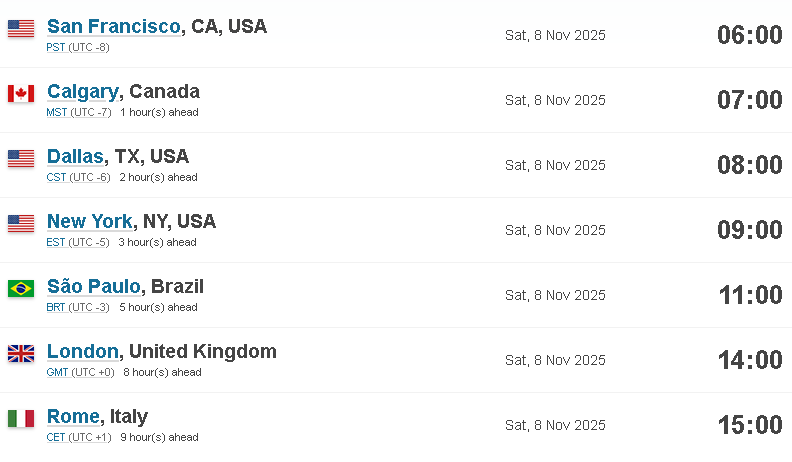Click the 15:00 time for Rome
The width and height of the screenshot is (792, 462).
coord(750,425)
